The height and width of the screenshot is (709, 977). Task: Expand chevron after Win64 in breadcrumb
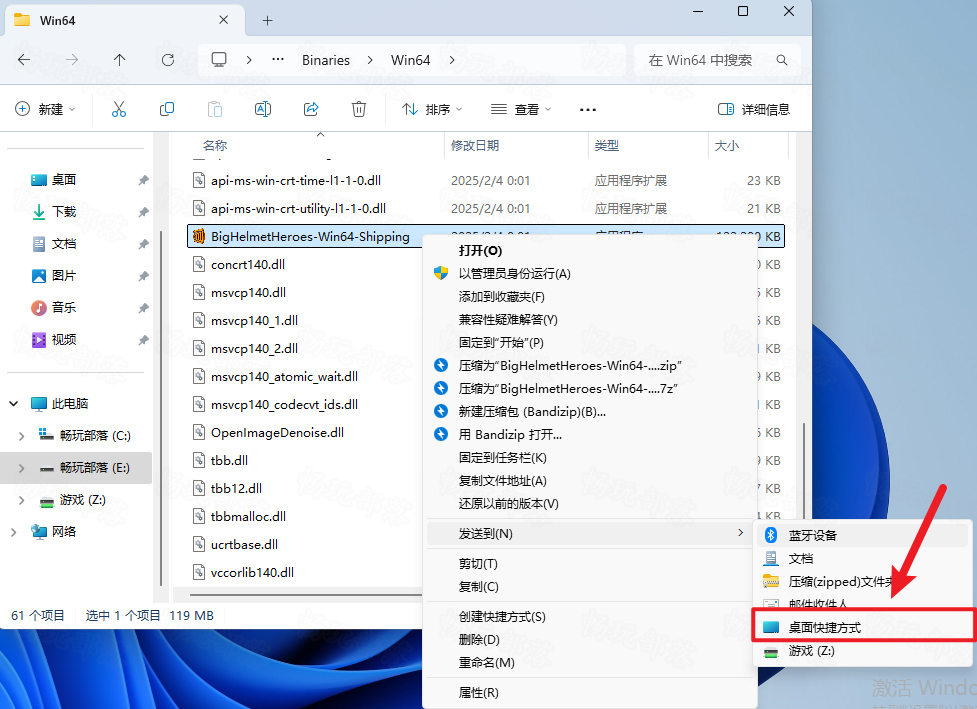coord(452,60)
